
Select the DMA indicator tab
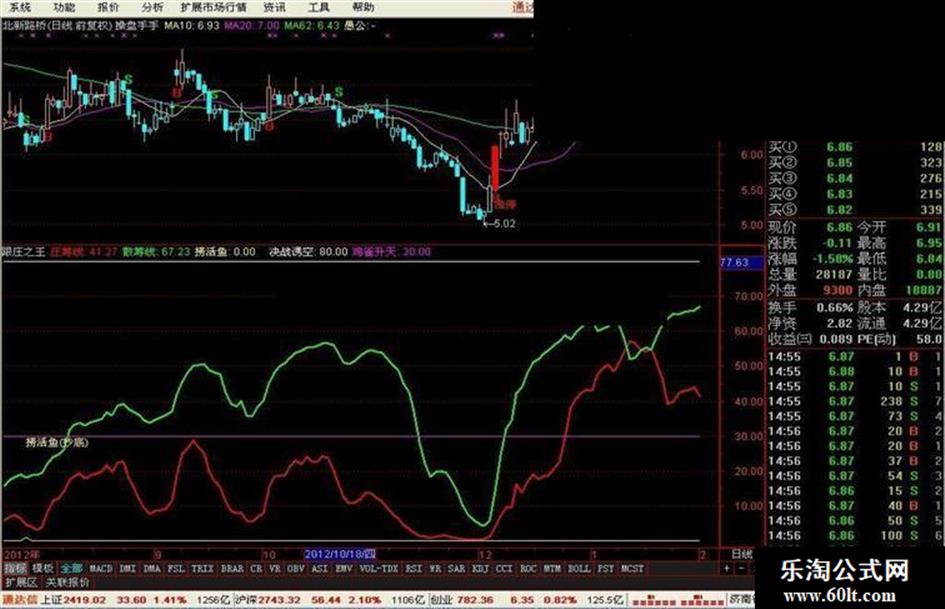(x=152, y=569)
